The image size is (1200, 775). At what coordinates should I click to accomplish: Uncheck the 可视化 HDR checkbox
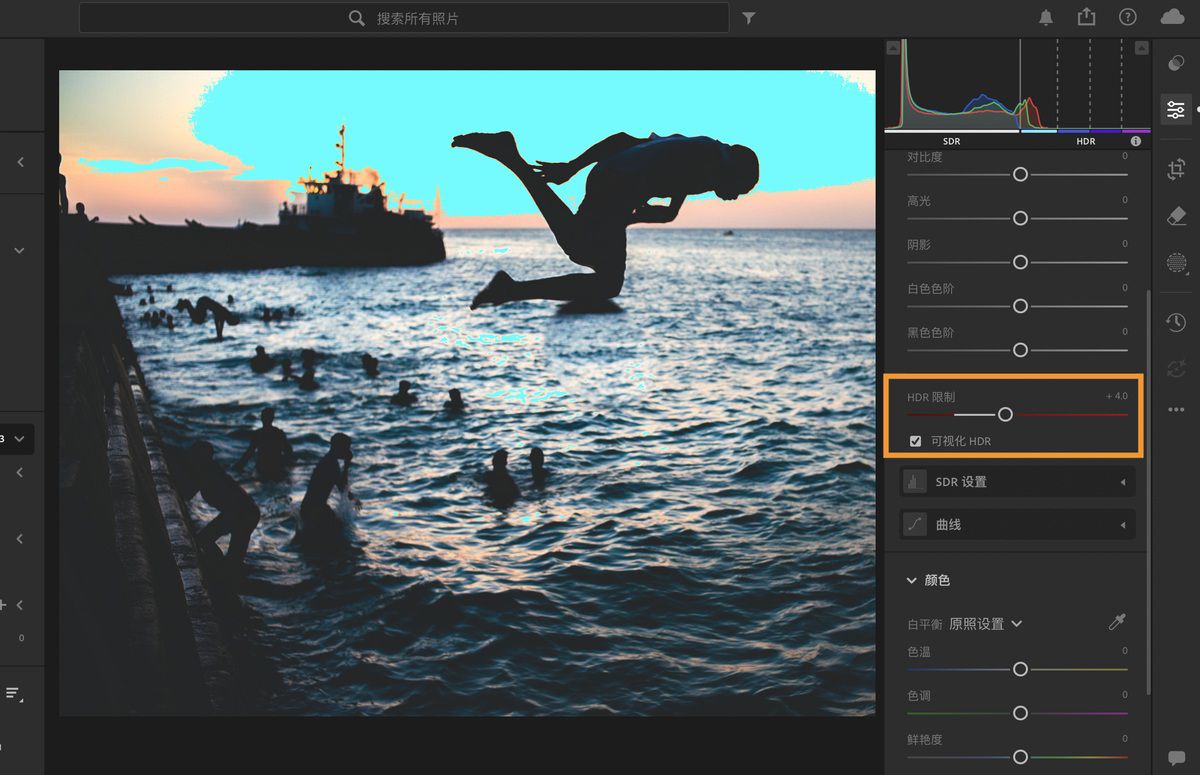click(x=916, y=440)
